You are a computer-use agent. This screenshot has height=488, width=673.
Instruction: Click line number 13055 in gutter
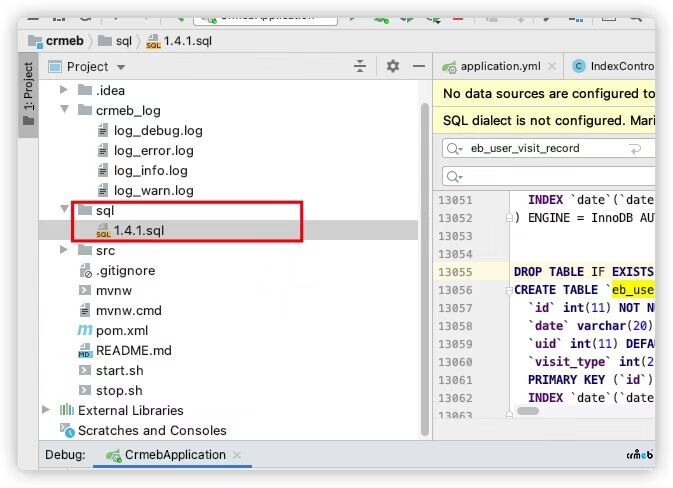point(455,272)
